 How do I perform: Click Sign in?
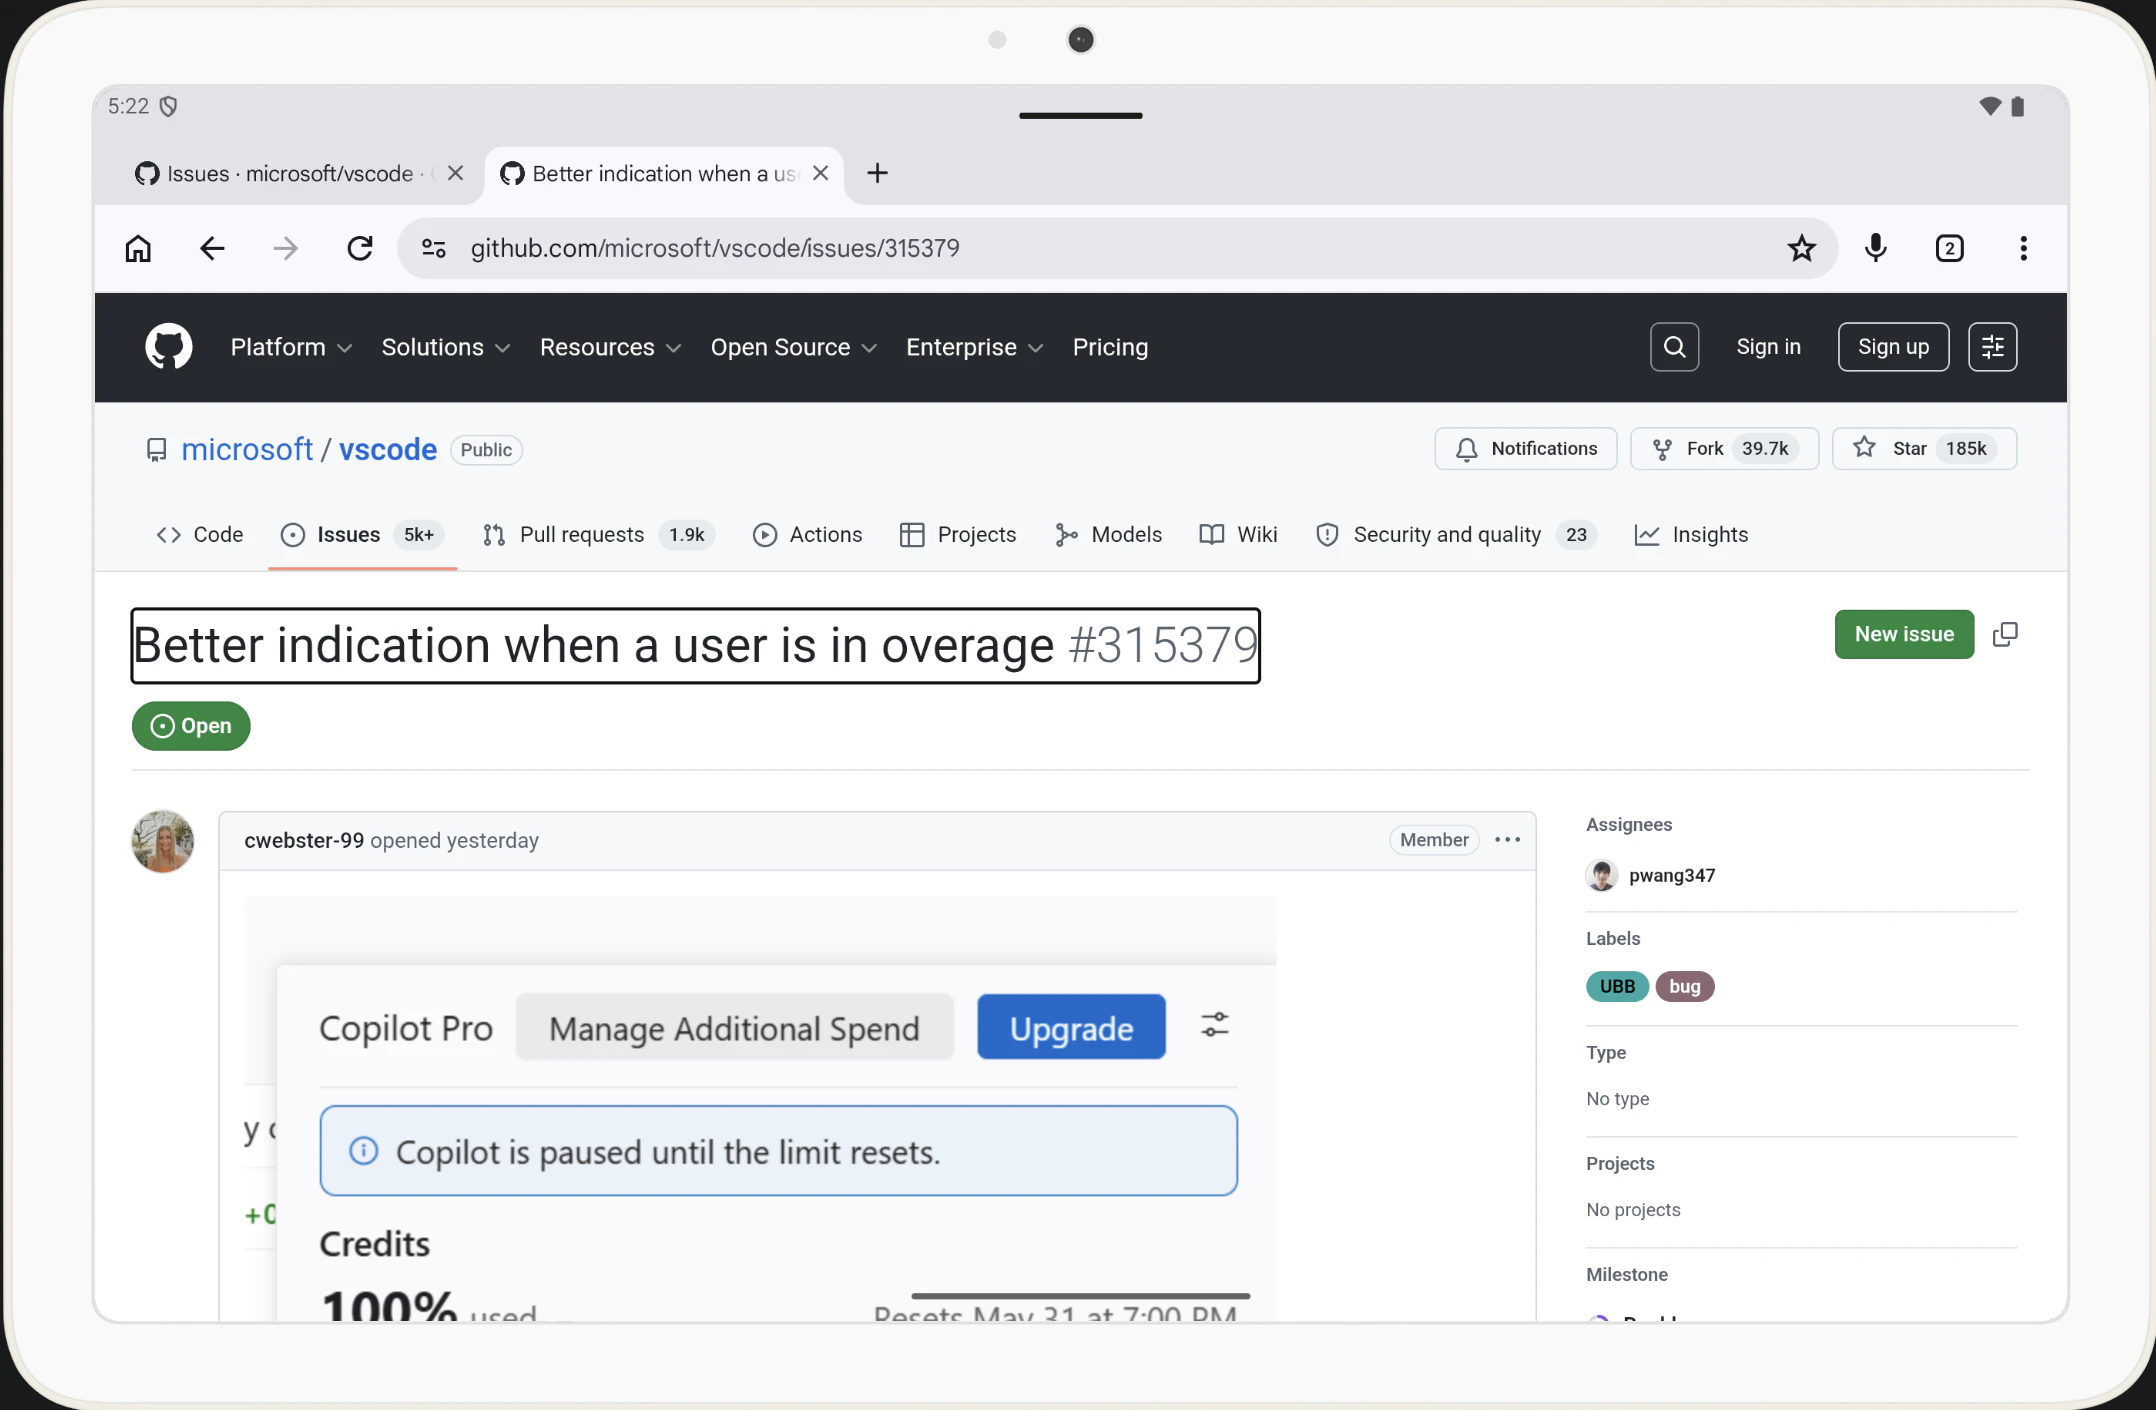(x=1768, y=347)
